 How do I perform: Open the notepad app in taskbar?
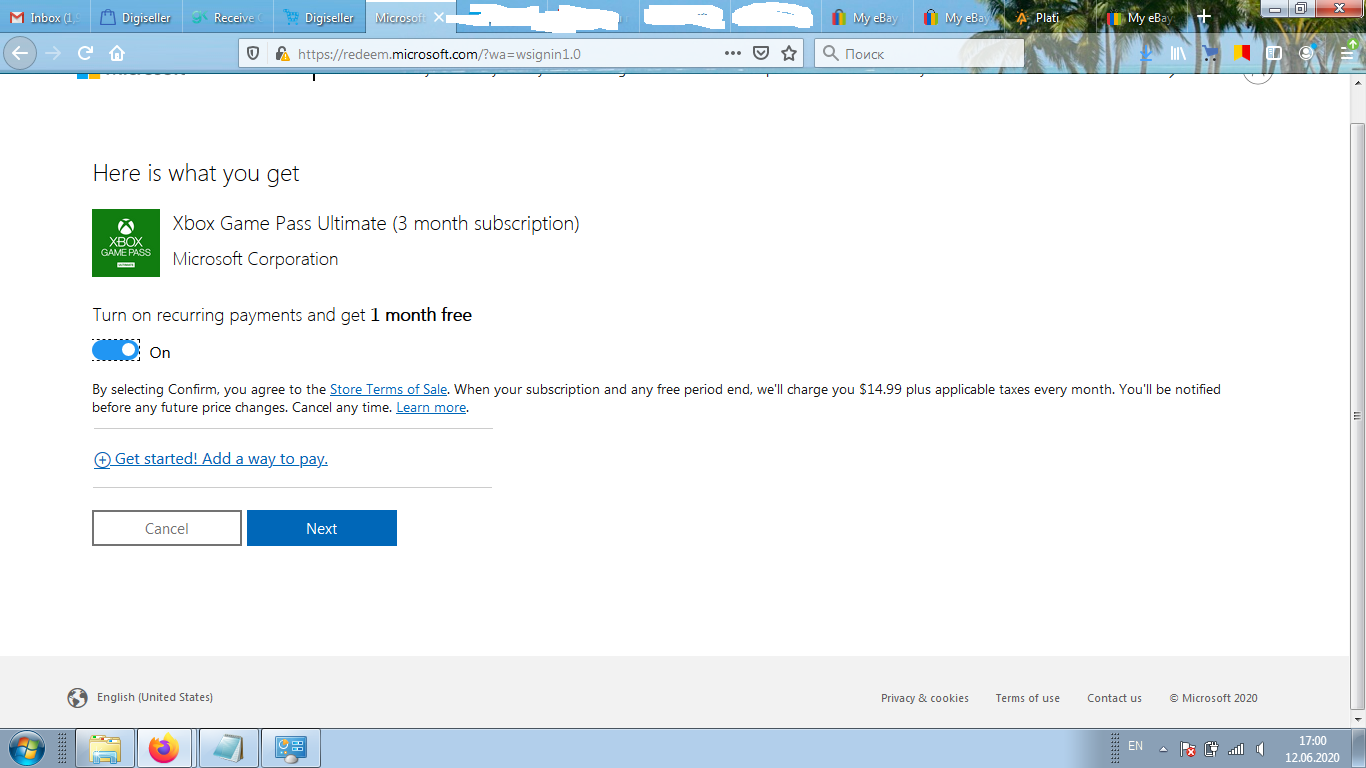click(x=229, y=748)
